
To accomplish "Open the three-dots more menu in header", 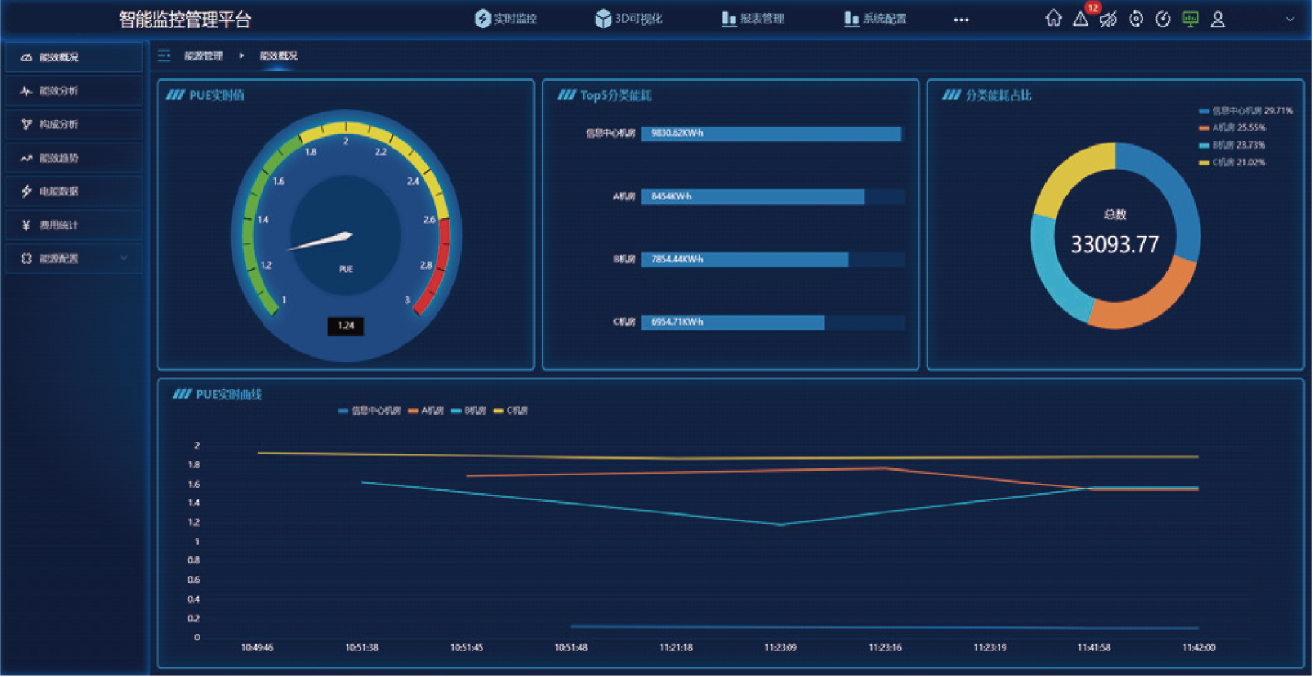I will pos(961,20).
